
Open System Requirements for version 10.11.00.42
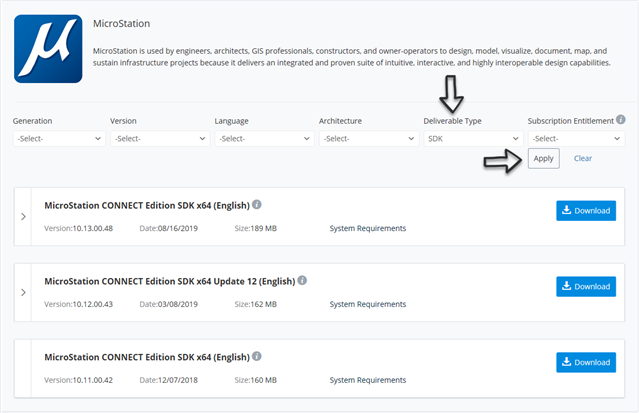368,380
